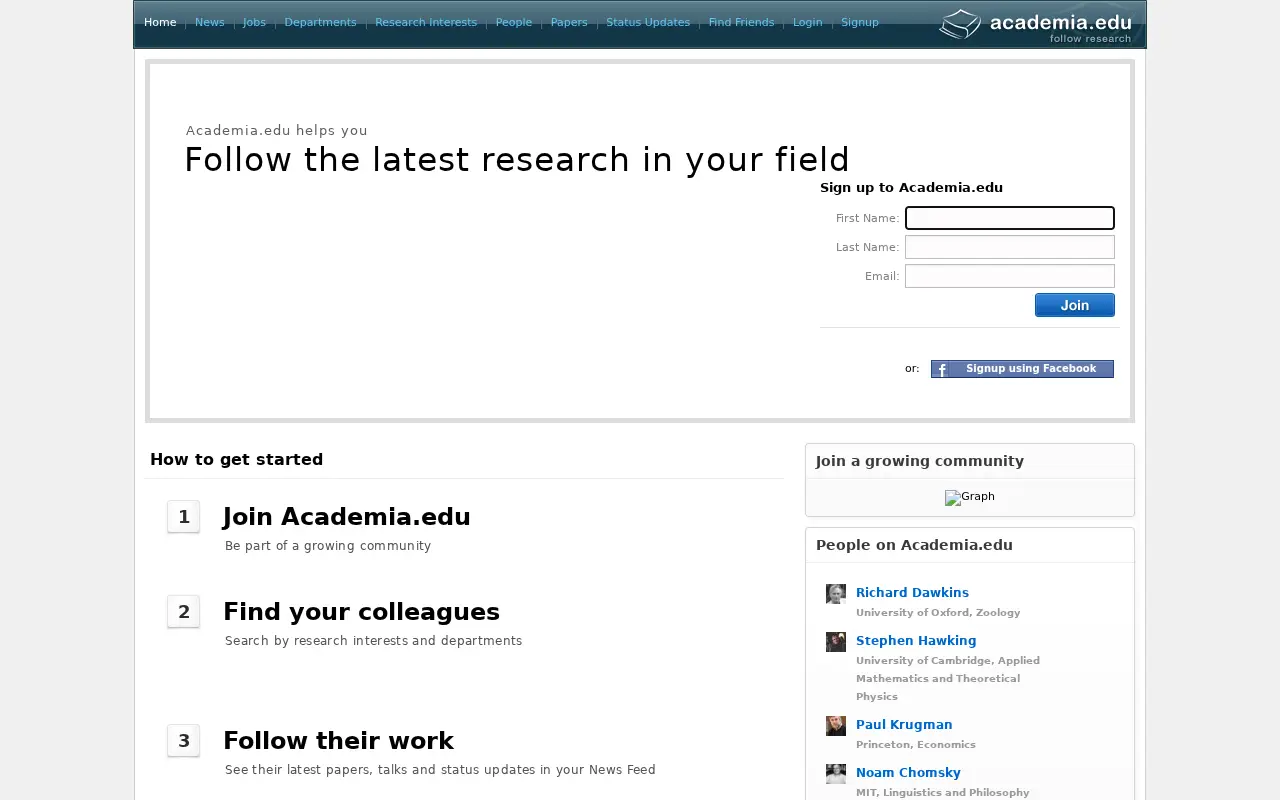Open Richard Dawkins name link

tap(912, 593)
